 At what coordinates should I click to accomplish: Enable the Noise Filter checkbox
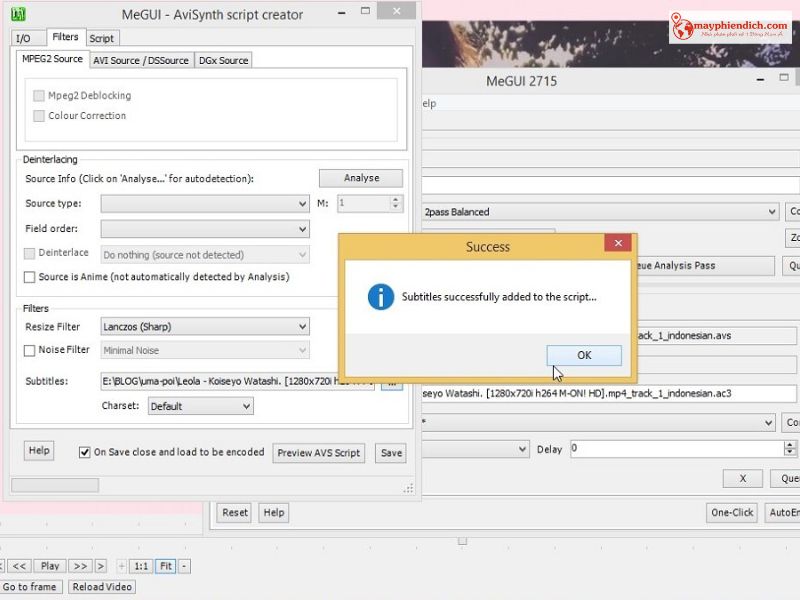(x=27, y=350)
